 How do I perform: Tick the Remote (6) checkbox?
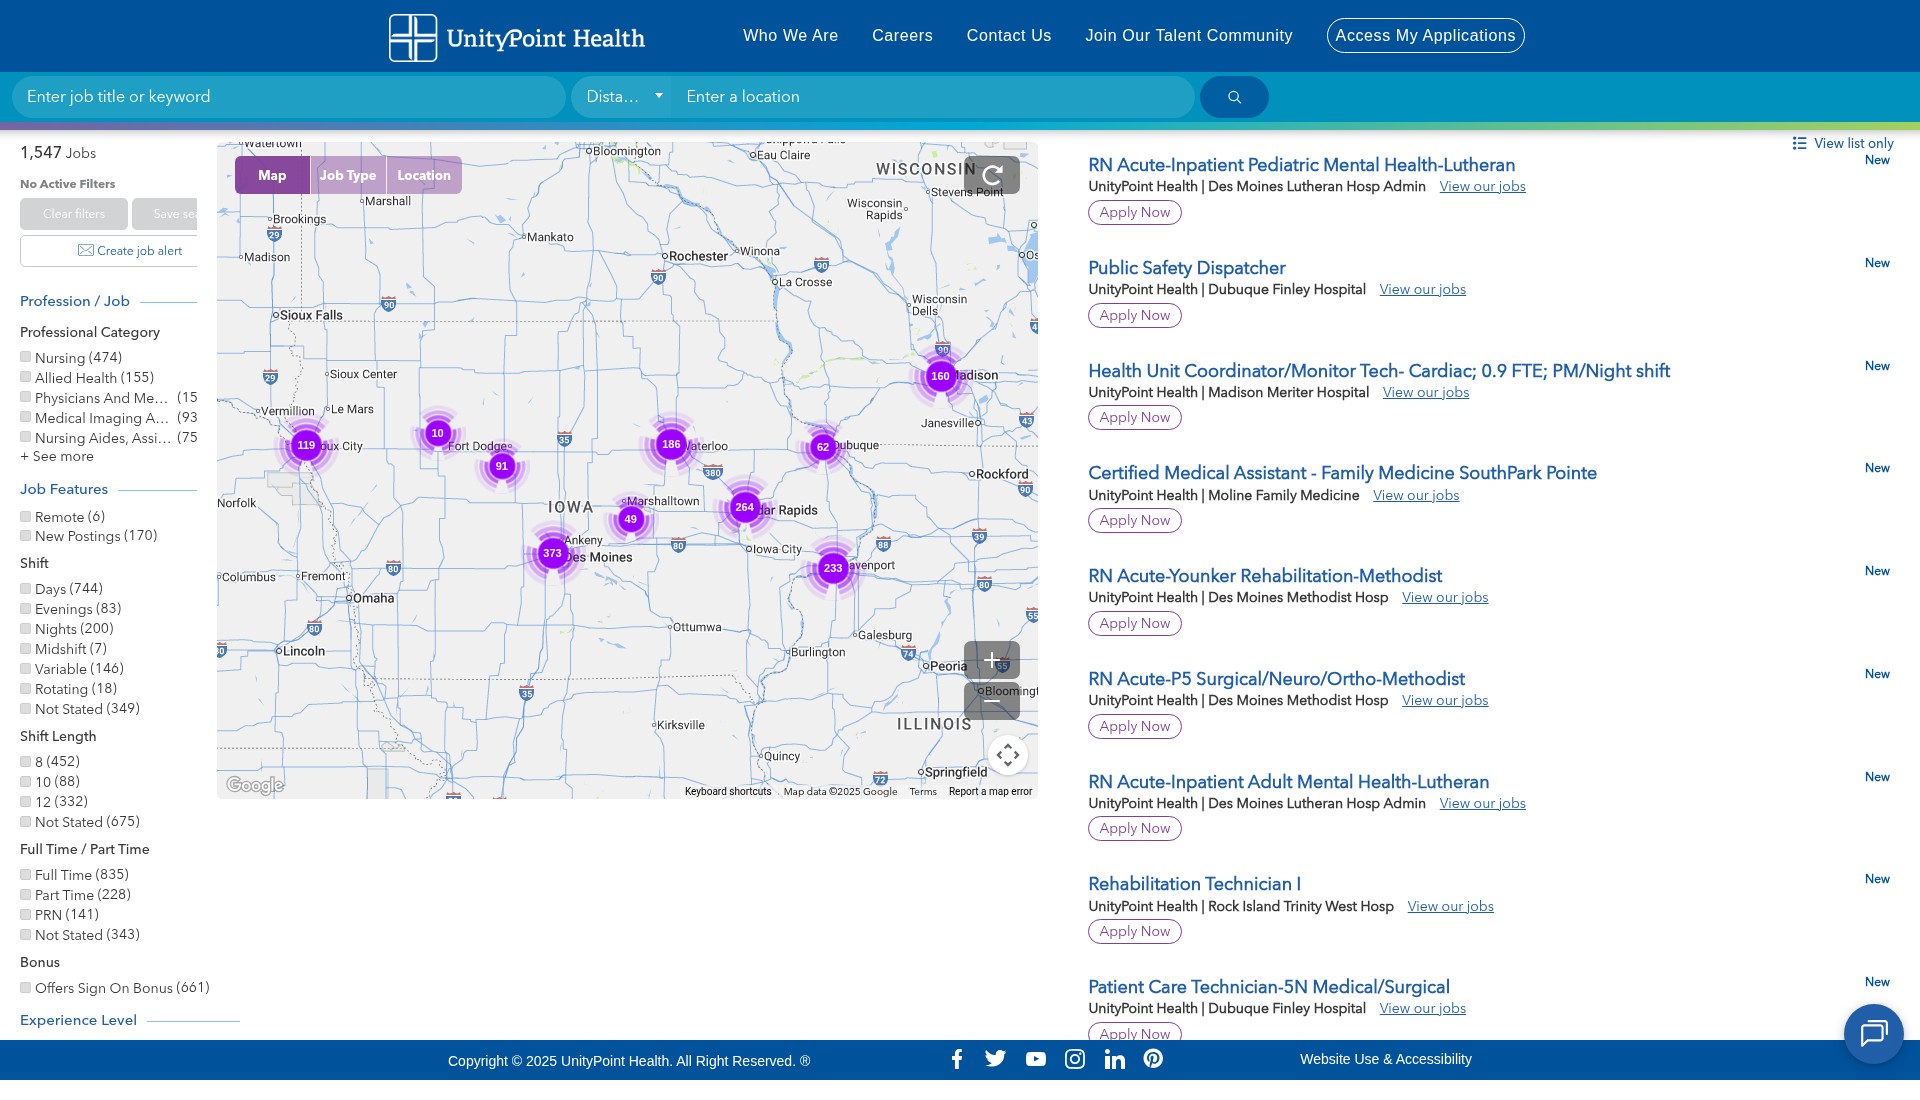(26, 517)
